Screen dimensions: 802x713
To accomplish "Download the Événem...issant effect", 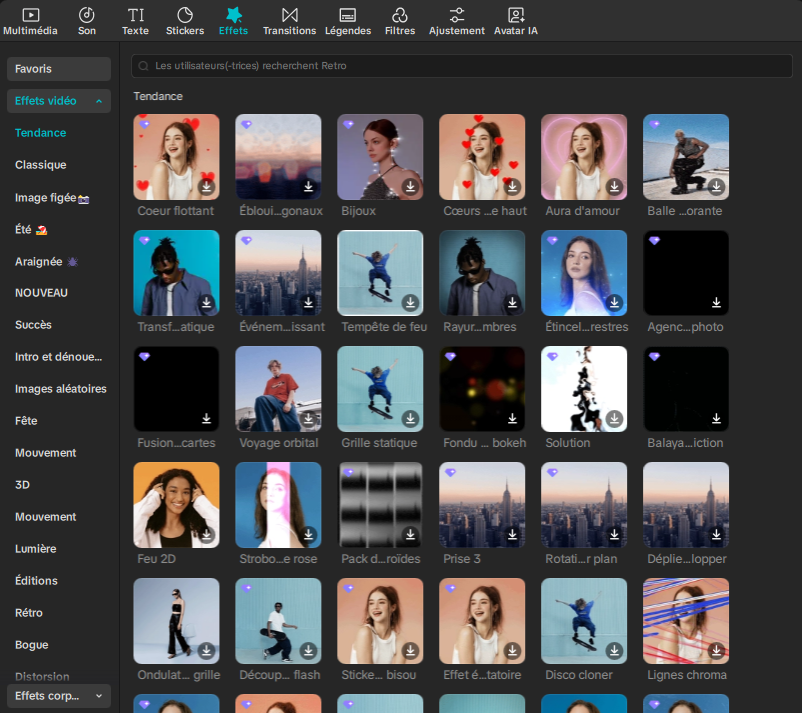I will [x=308, y=303].
